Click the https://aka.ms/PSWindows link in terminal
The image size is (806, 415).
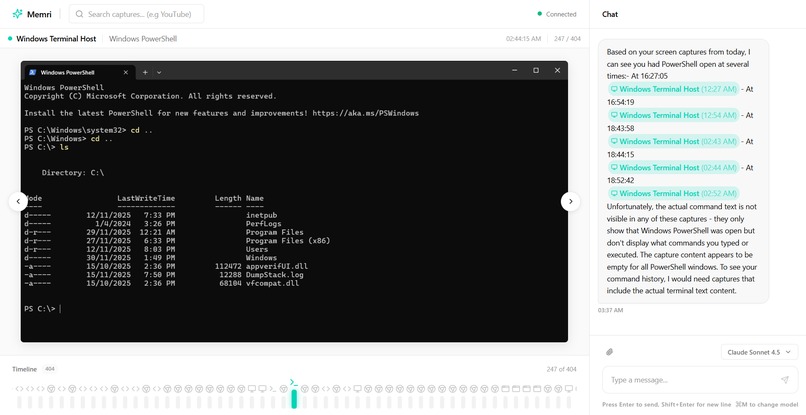pyautogui.click(x=365, y=113)
